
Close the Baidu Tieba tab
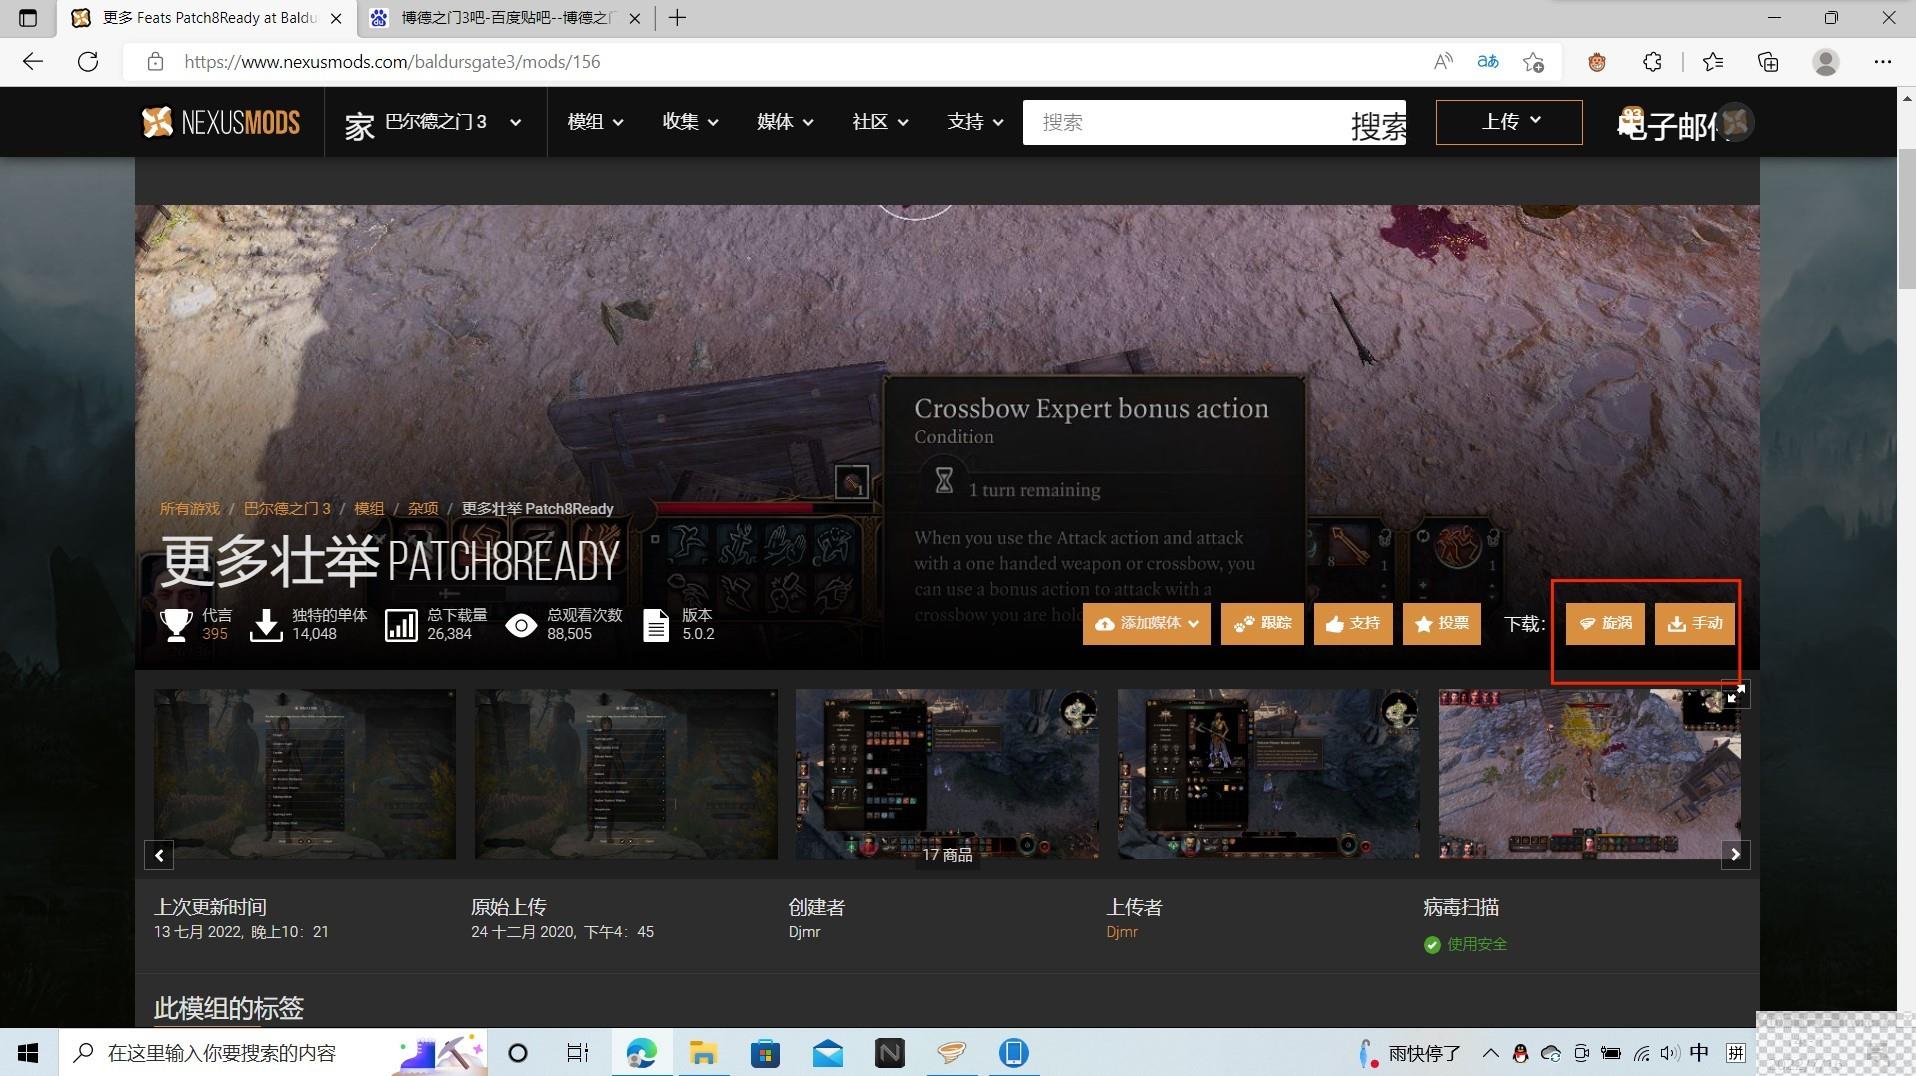[x=634, y=18]
